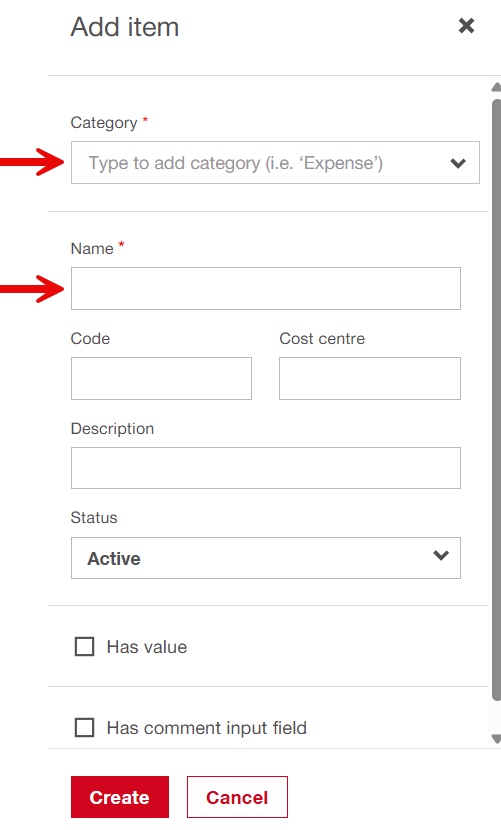Click the Cancel button
The height and width of the screenshot is (830, 501).
[237, 797]
